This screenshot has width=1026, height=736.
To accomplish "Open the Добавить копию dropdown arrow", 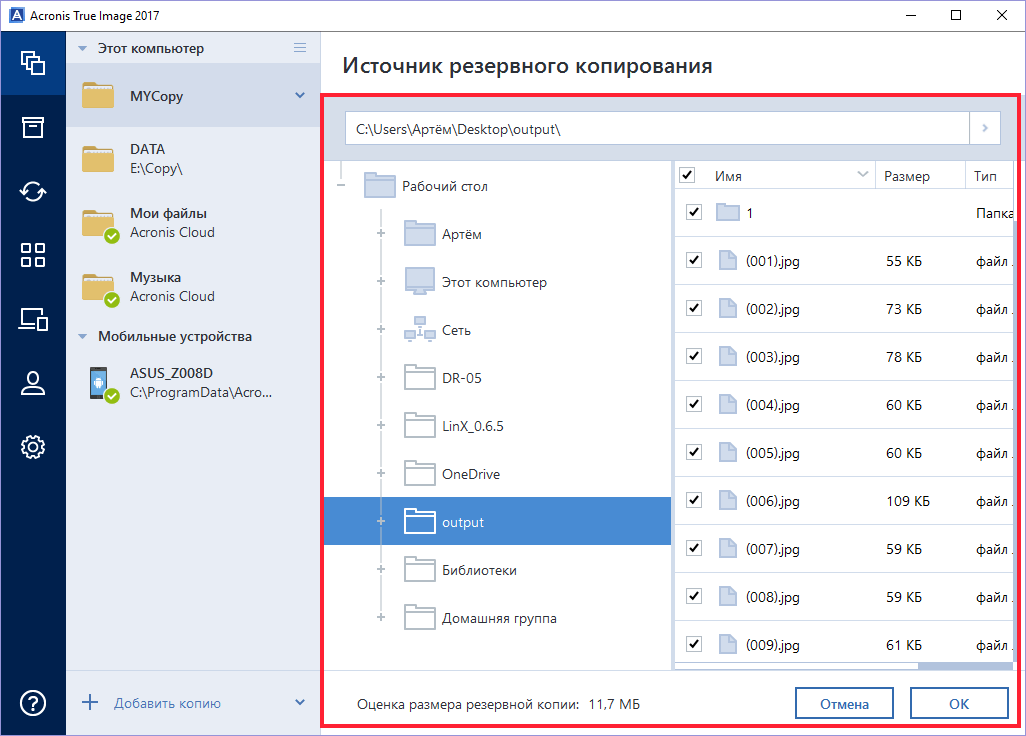I will click(x=300, y=702).
